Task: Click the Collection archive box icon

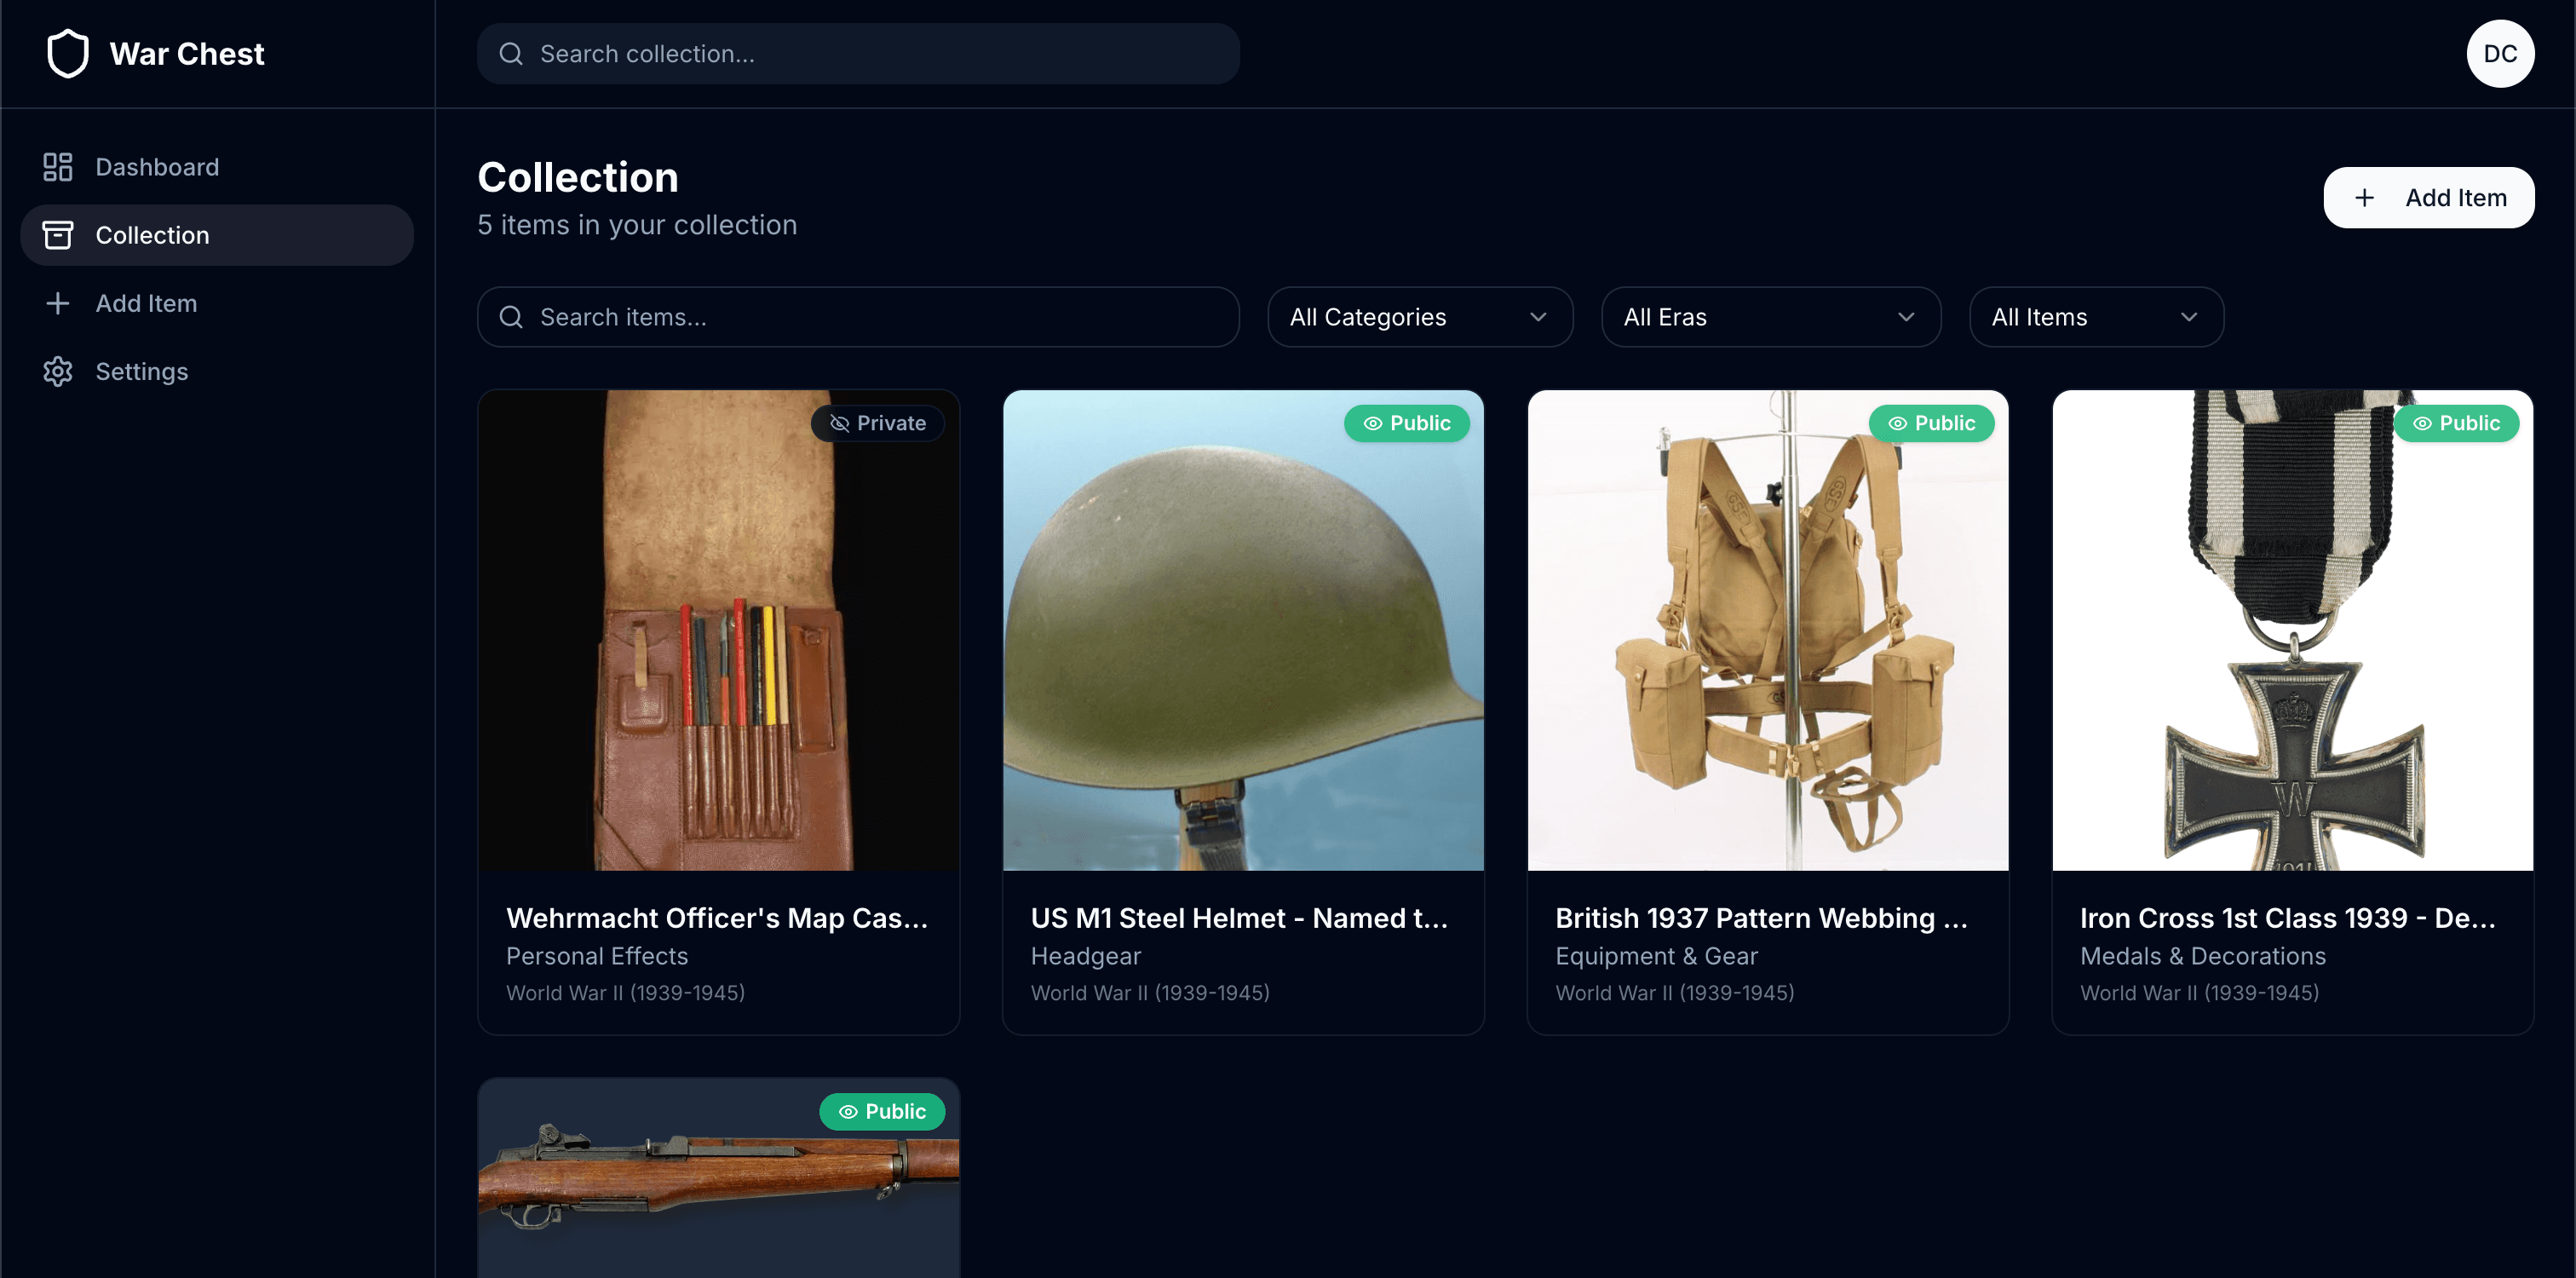Action: coord(57,235)
